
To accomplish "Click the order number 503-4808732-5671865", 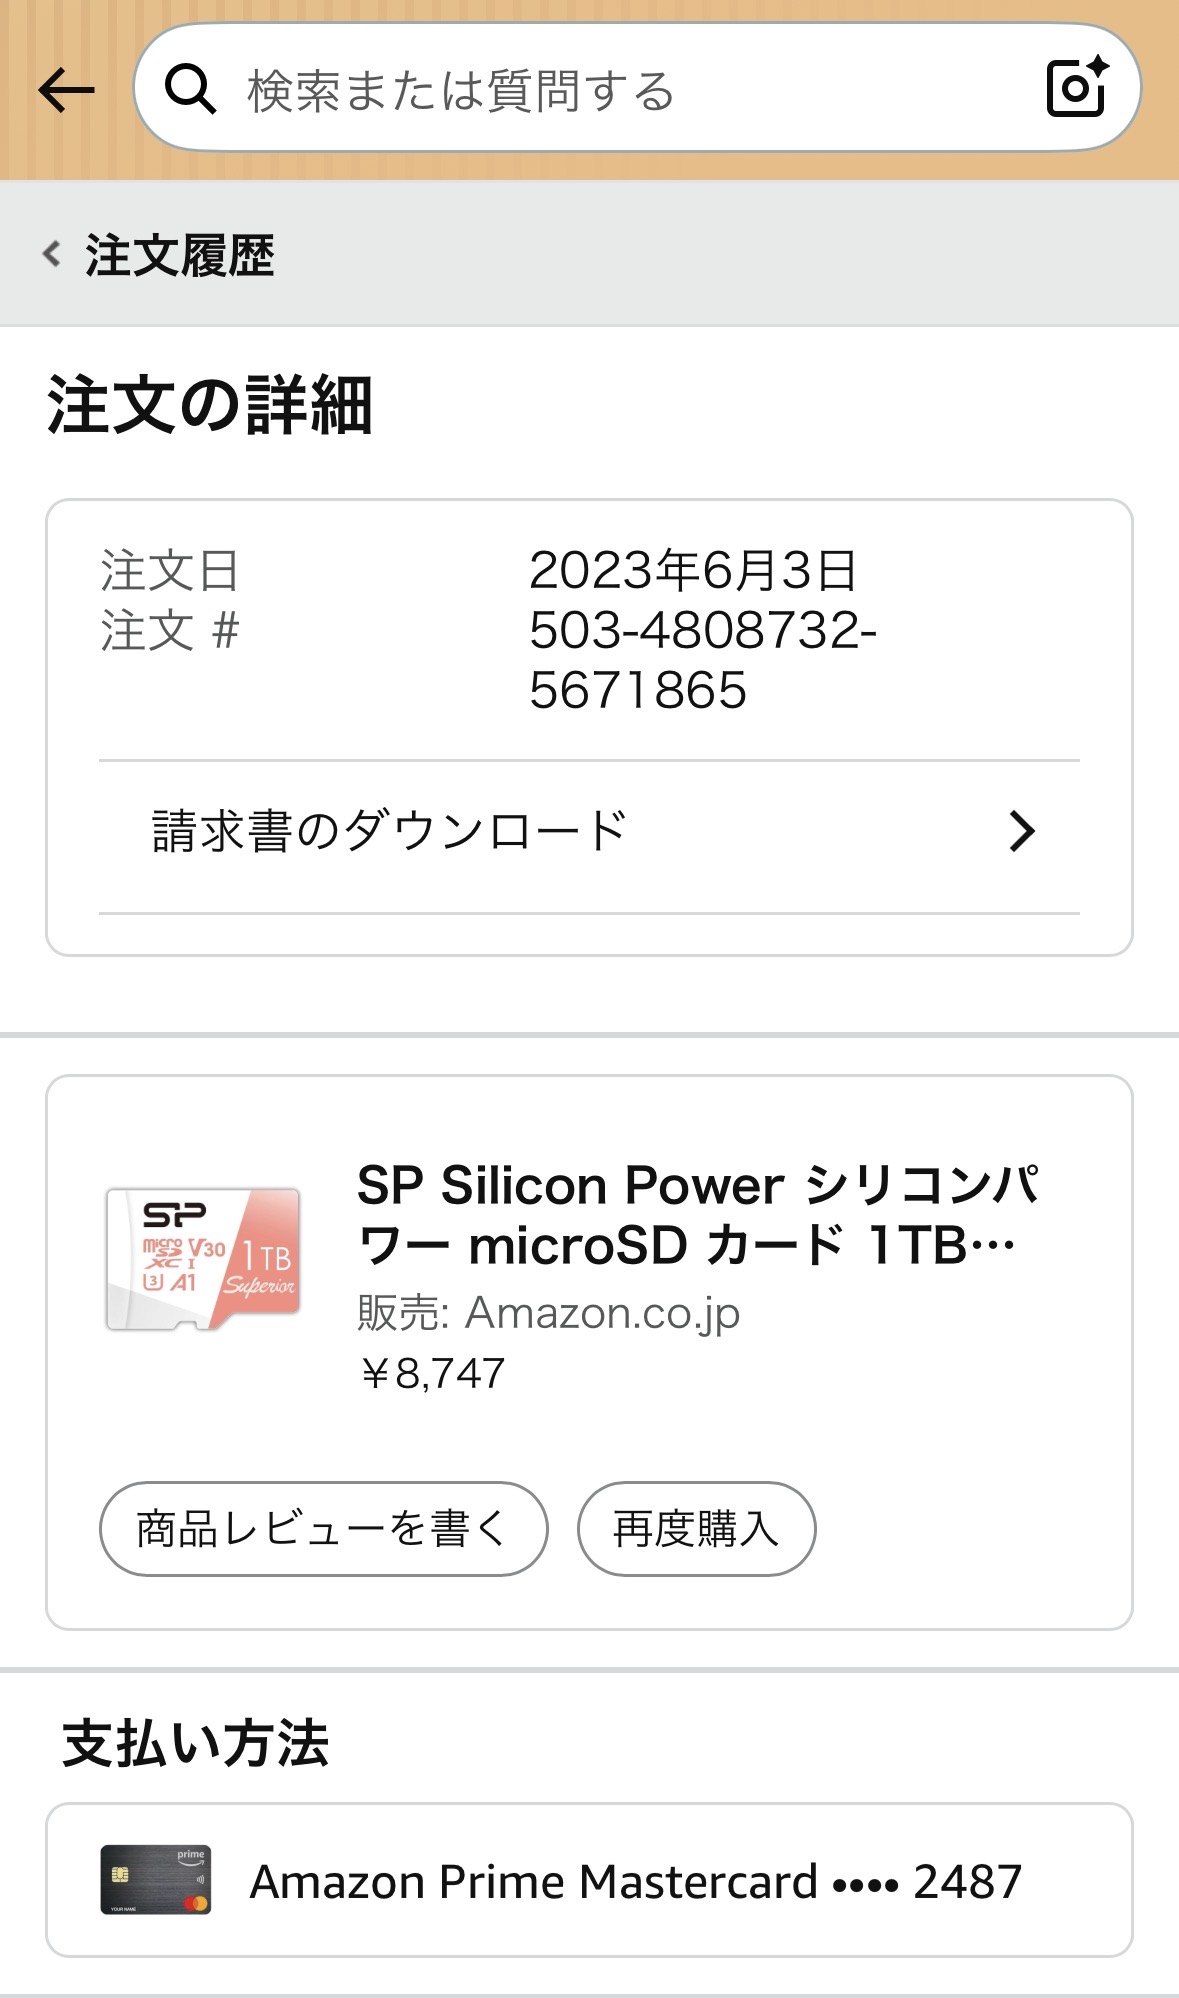I will tap(702, 660).
